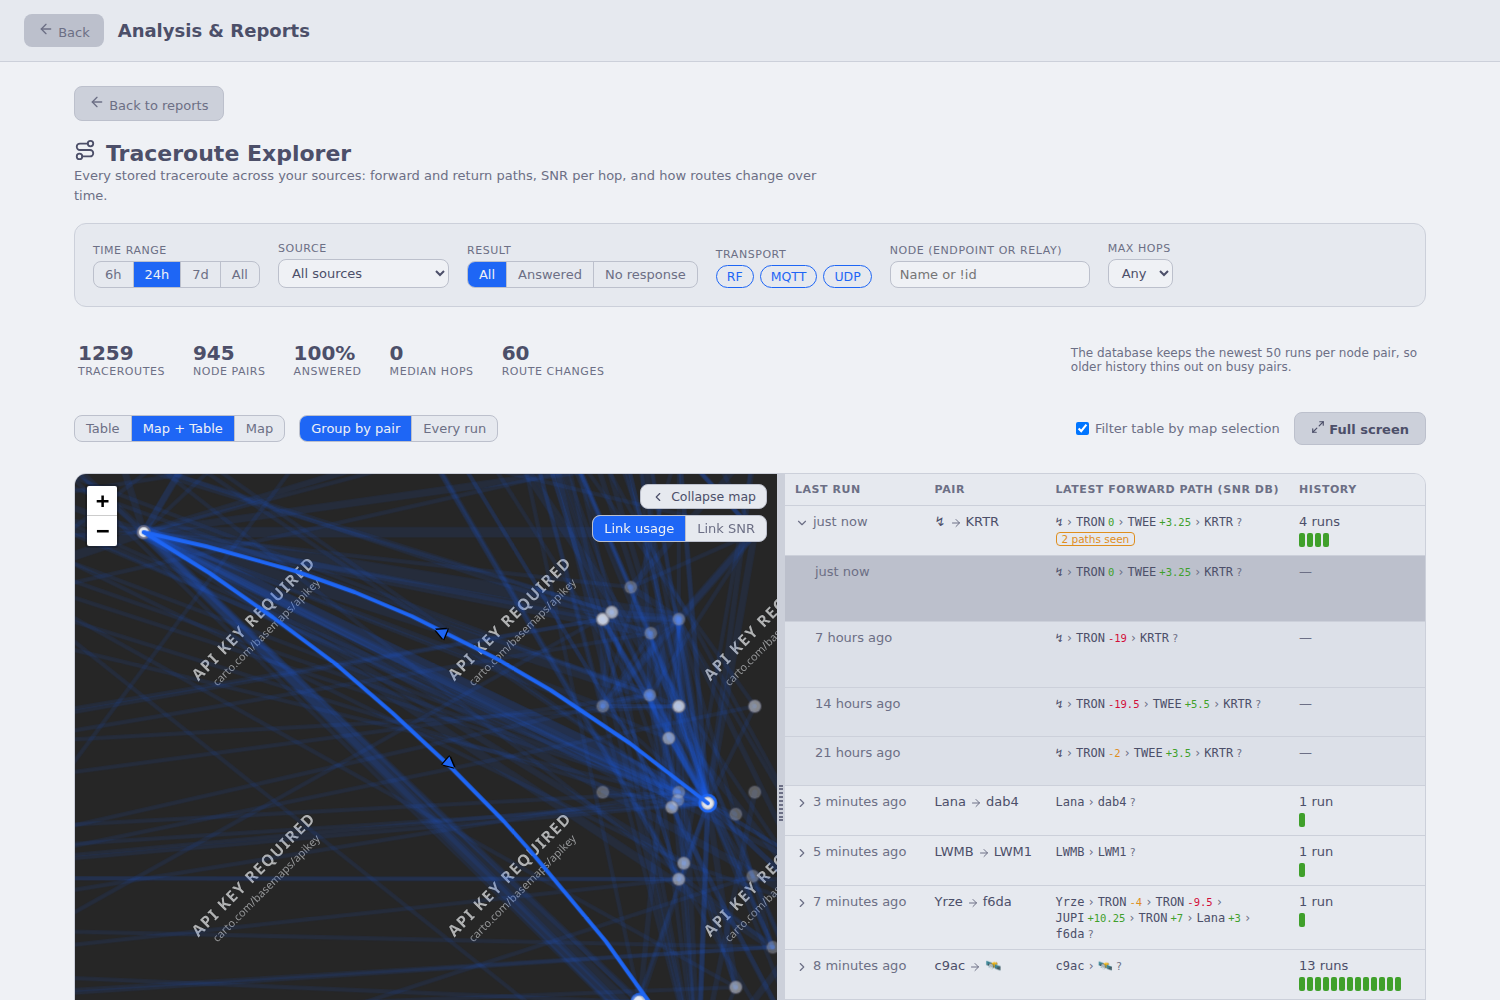The height and width of the screenshot is (1000, 1500).
Task: Click the map/table splitter handle
Action: click(781, 803)
